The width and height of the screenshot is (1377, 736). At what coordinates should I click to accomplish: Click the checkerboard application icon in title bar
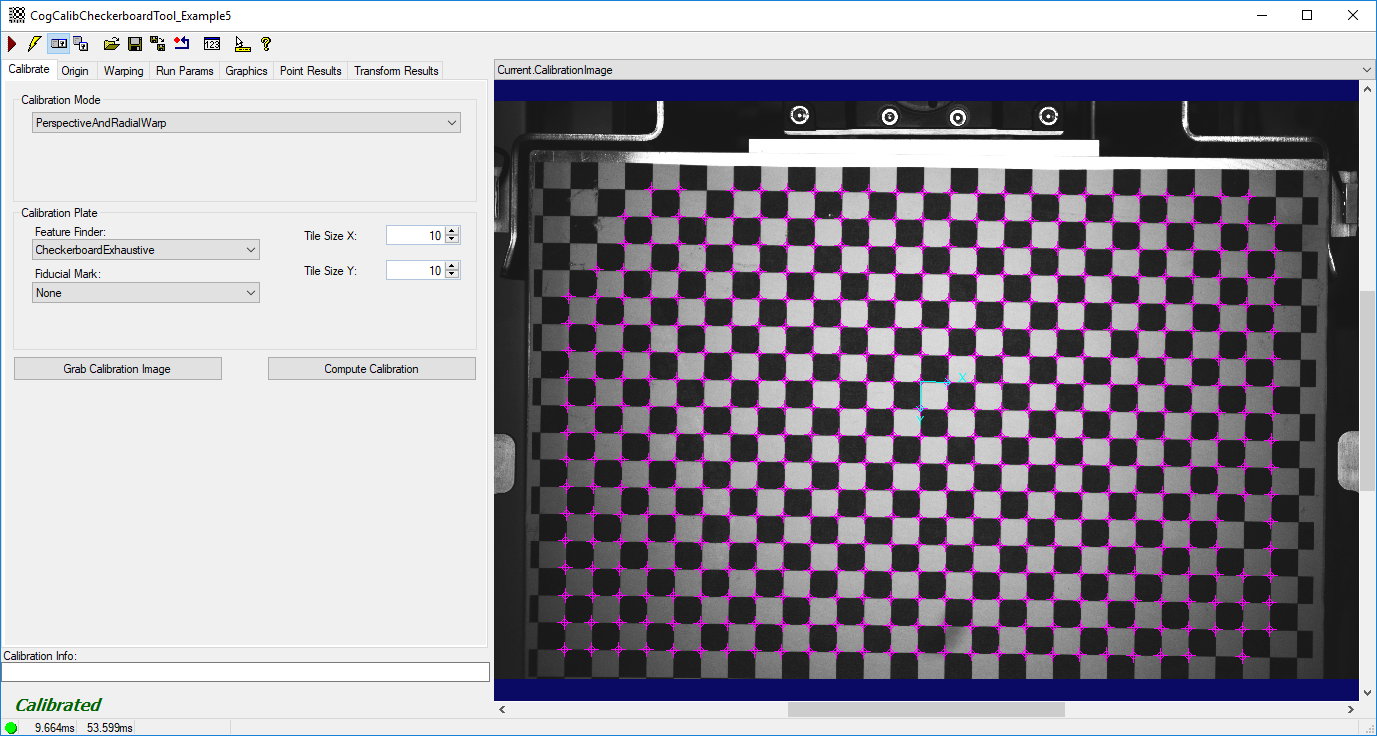click(x=16, y=15)
